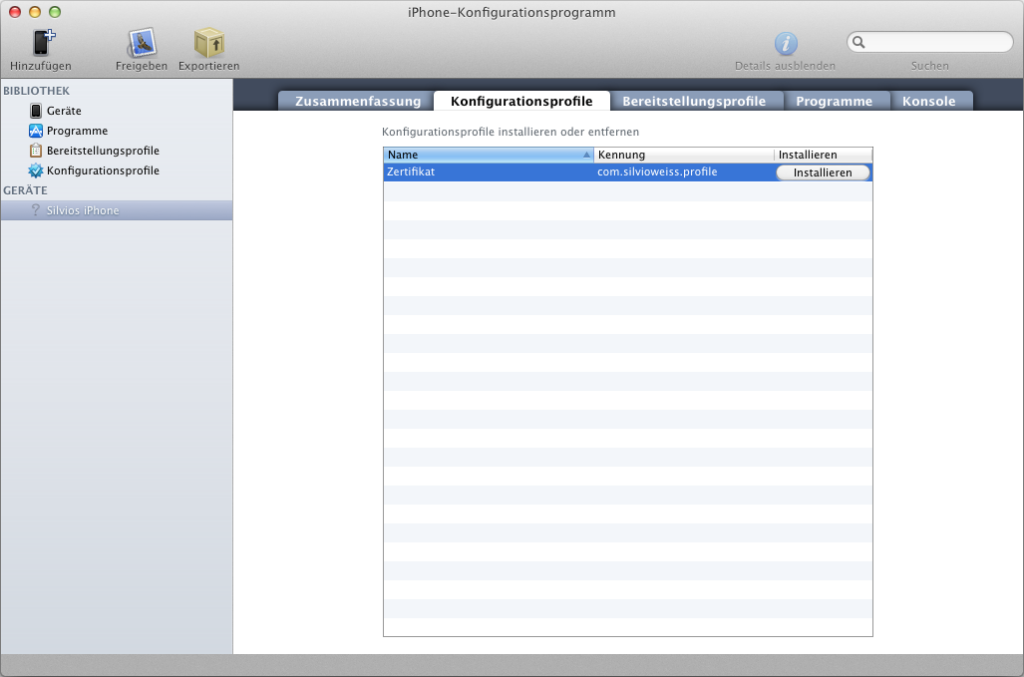Viewport: 1024px width, 677px height.
Task: Click the Installieren column header
Action: 824,155
